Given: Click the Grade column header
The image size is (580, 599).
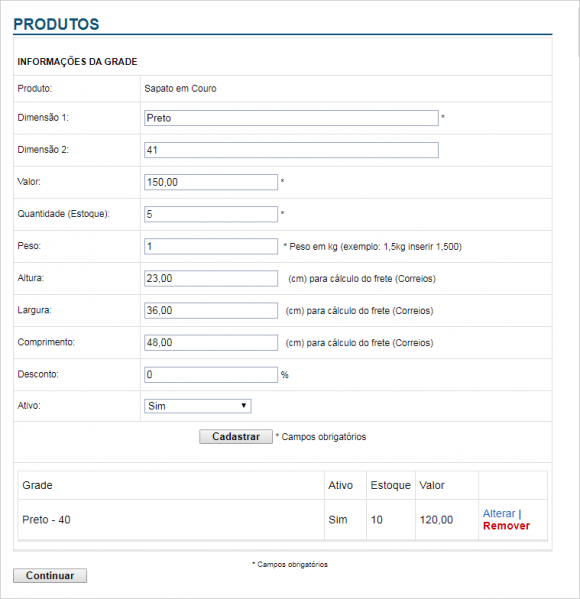Looking at the screenshot, I should (37, 485).
